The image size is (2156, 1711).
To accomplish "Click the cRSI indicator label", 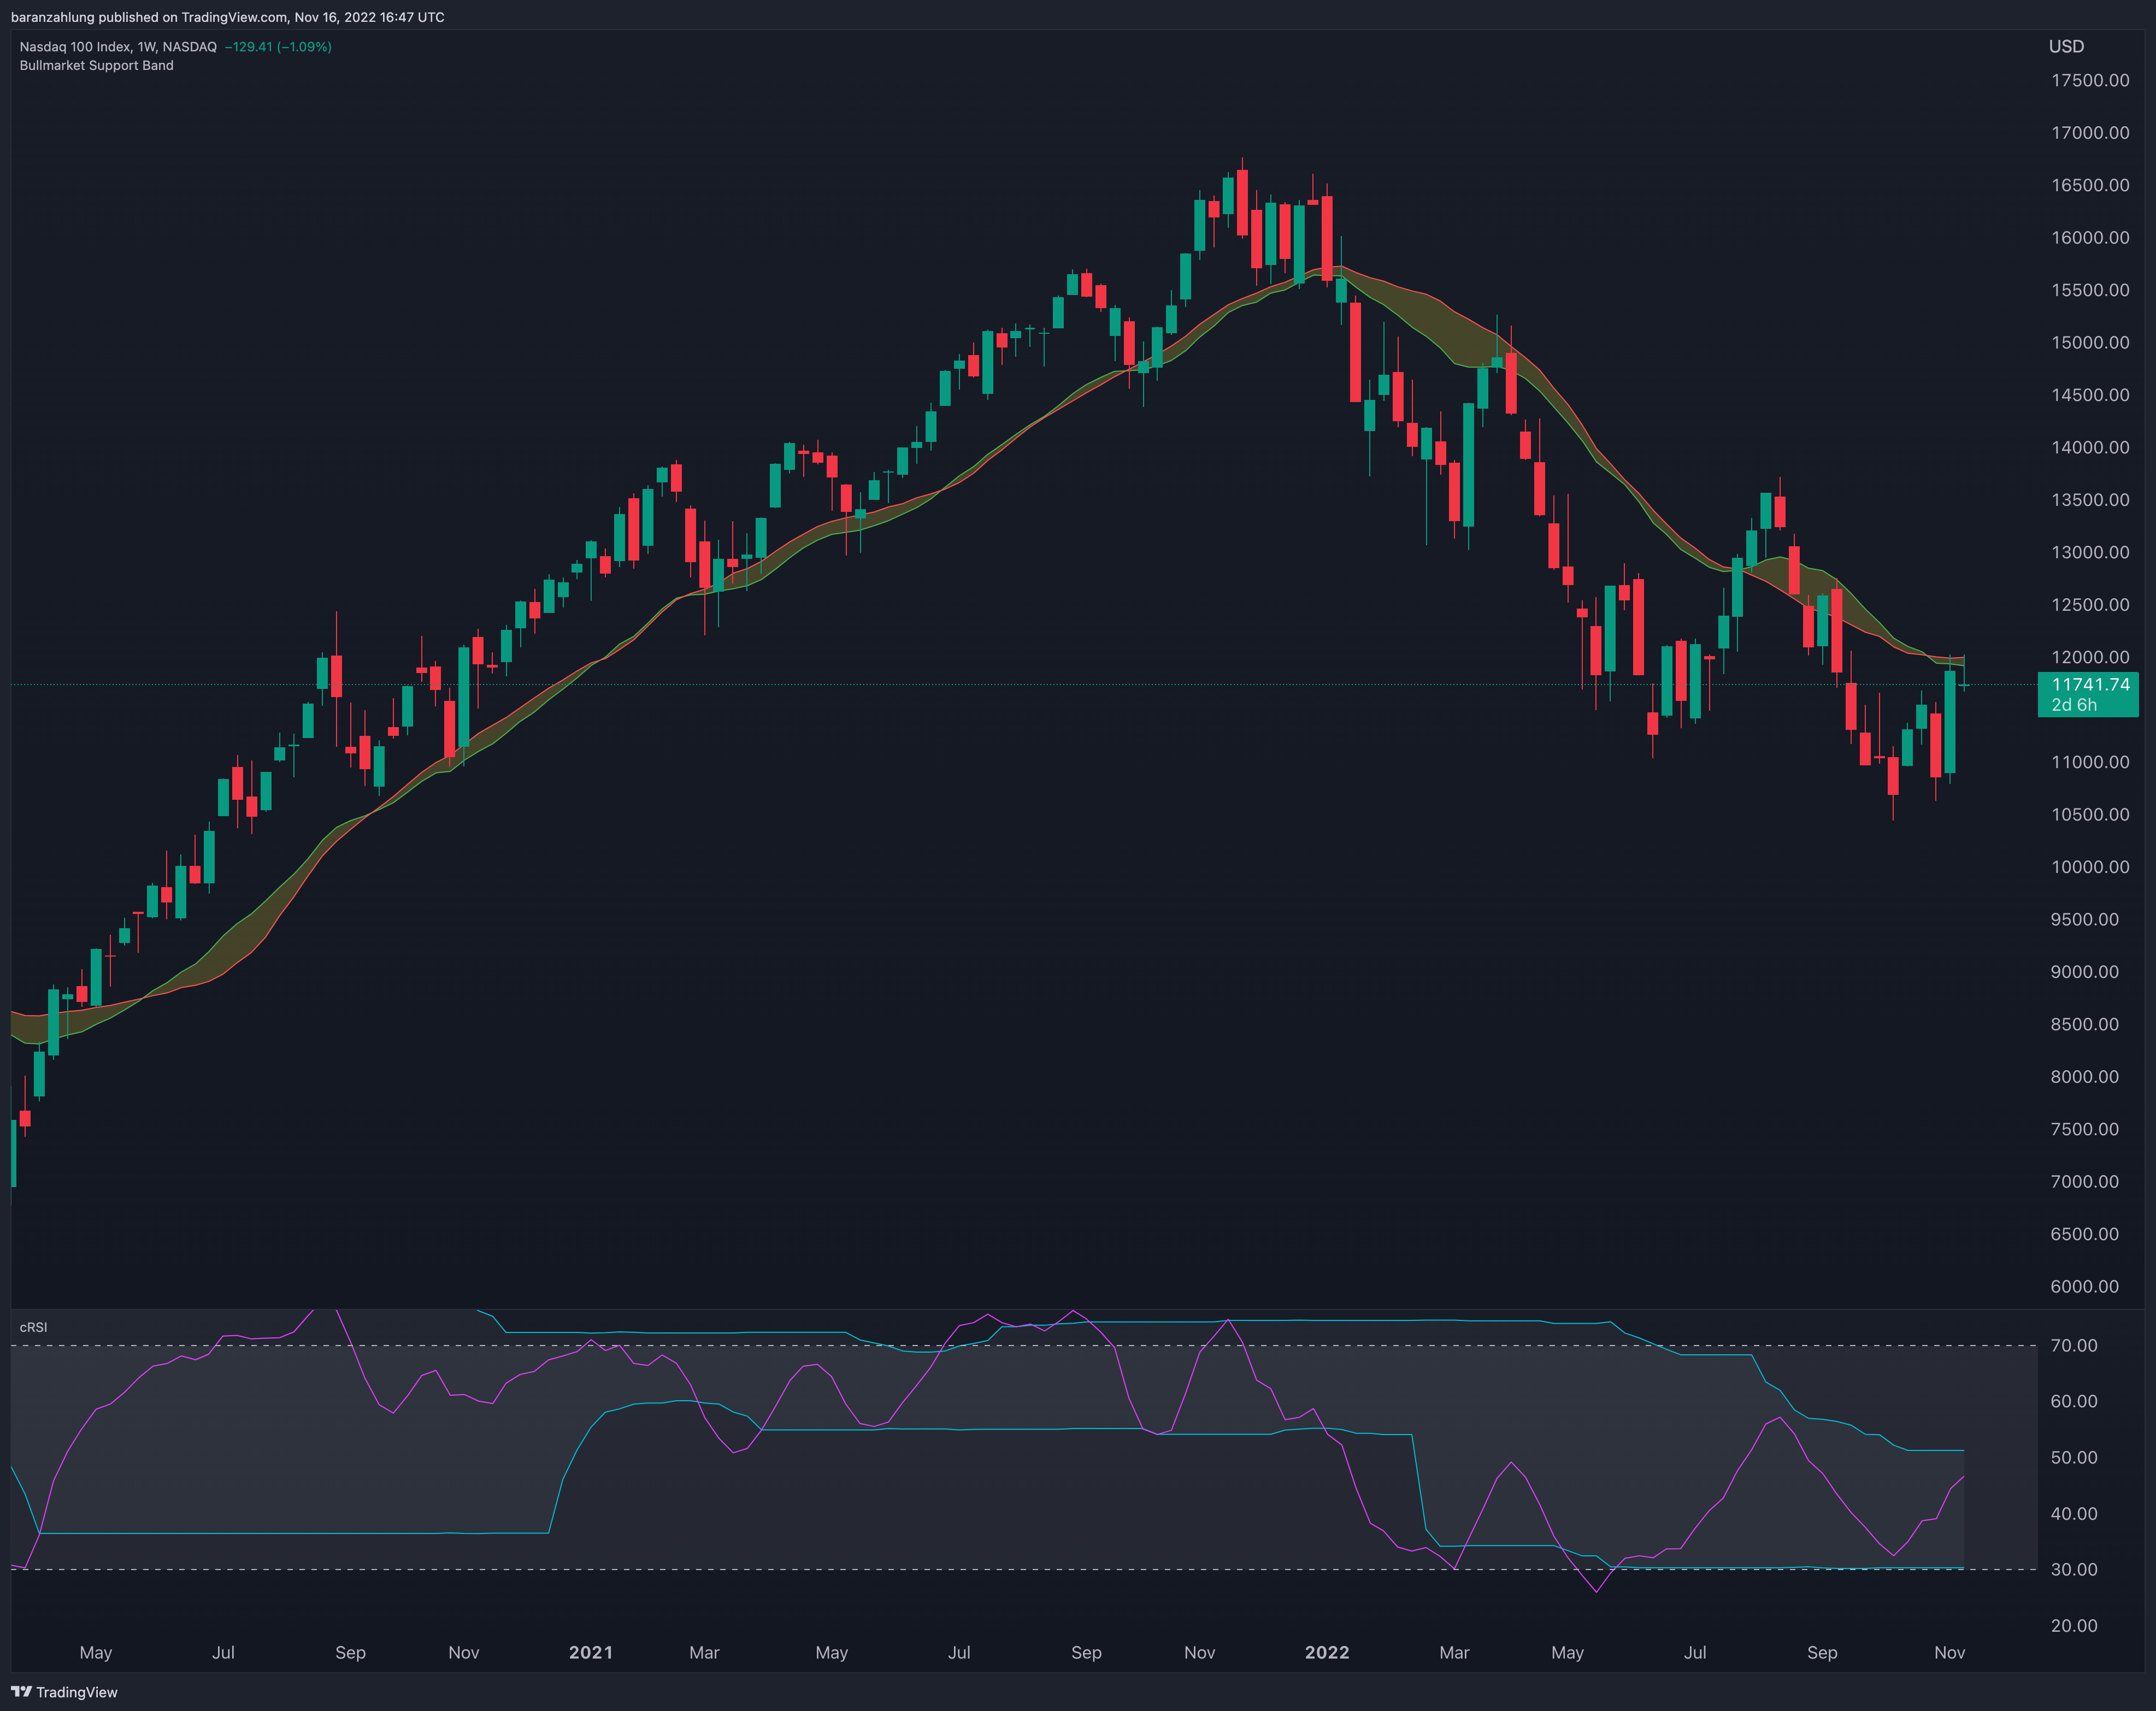I will [x=33, y=1327].
